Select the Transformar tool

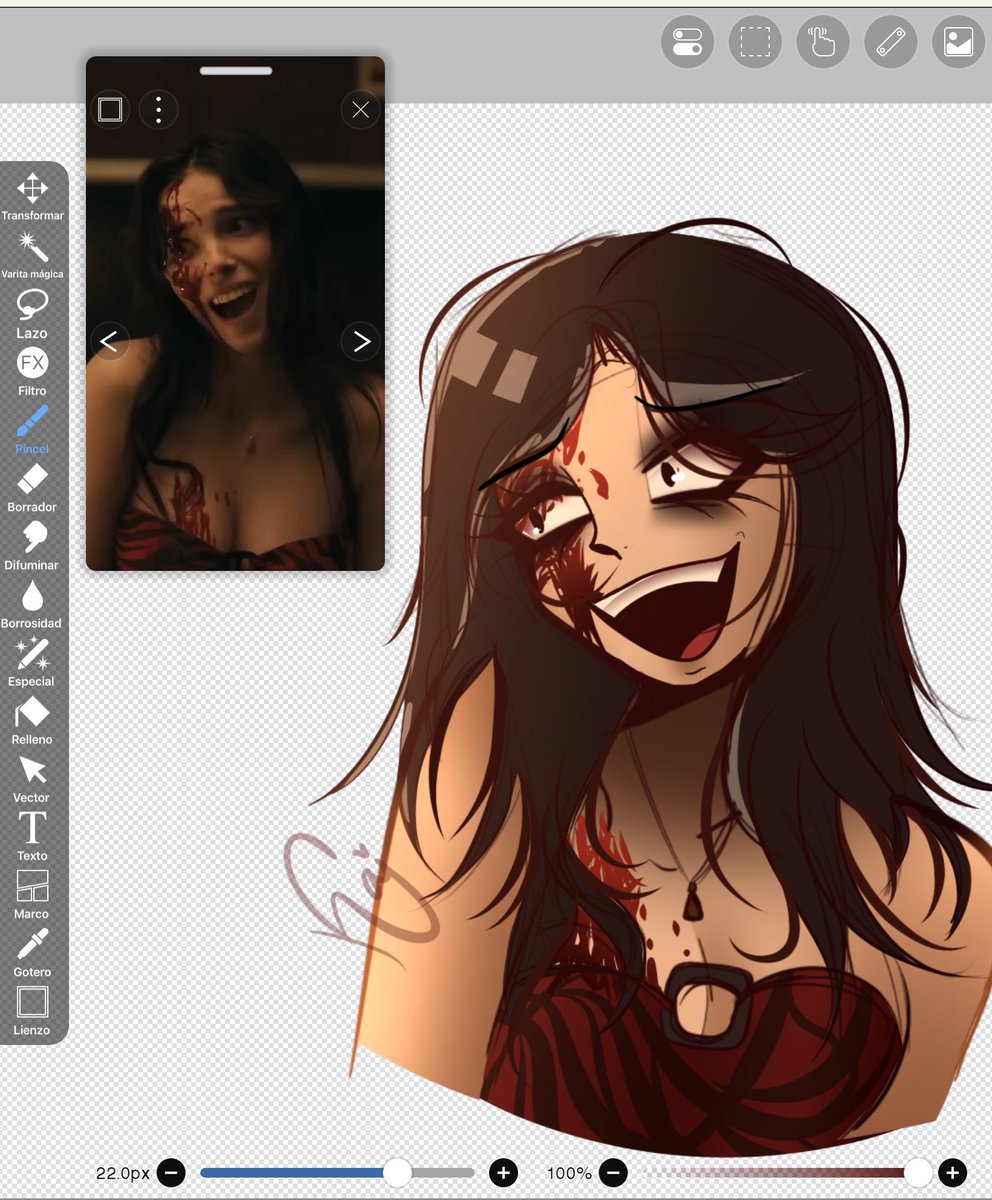(x=32, y=196)
